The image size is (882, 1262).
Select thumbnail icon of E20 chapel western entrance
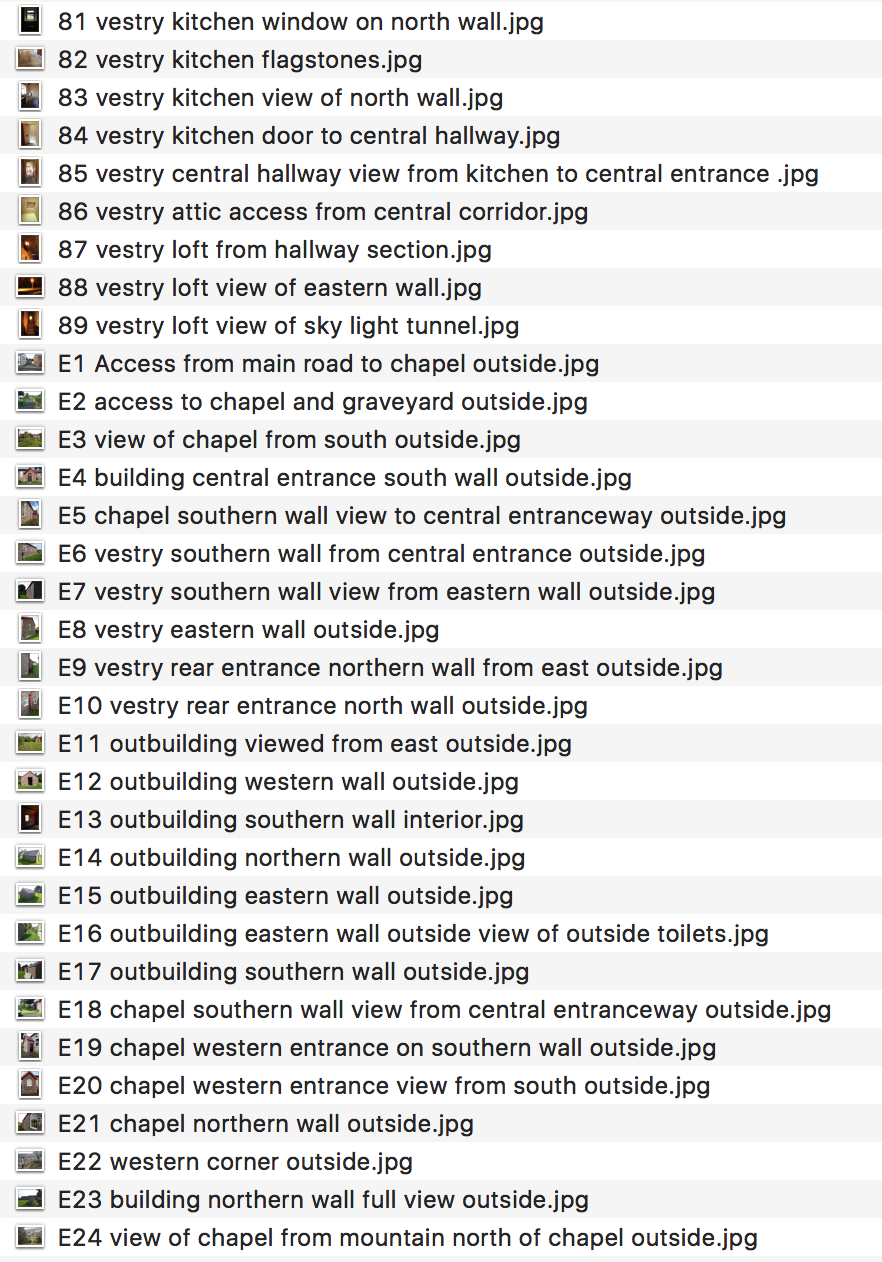coord(30,1085)
